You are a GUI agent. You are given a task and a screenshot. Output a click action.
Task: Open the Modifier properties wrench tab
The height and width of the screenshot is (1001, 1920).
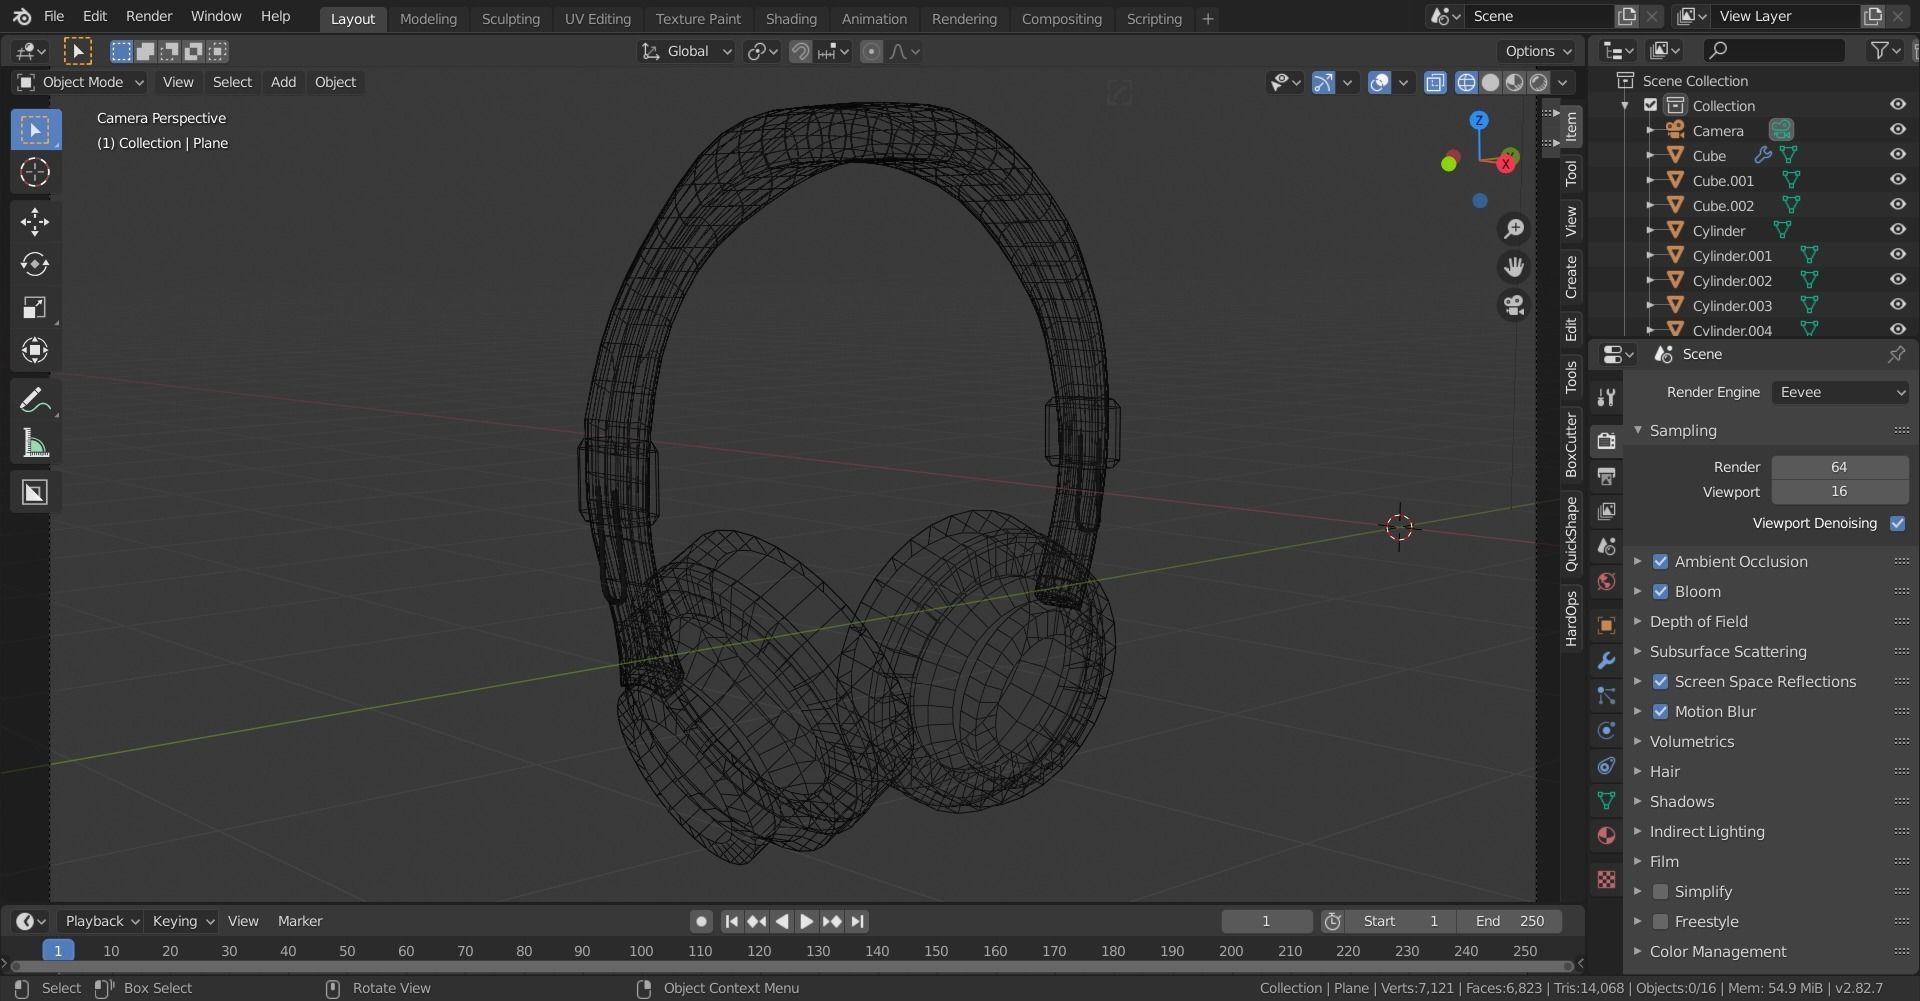(1606, 661)
